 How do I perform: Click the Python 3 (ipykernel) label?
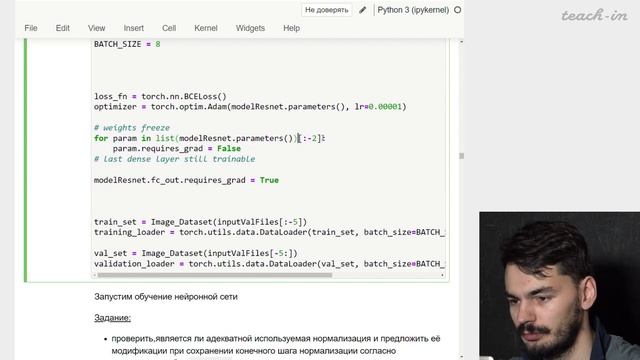pos(413,10)
